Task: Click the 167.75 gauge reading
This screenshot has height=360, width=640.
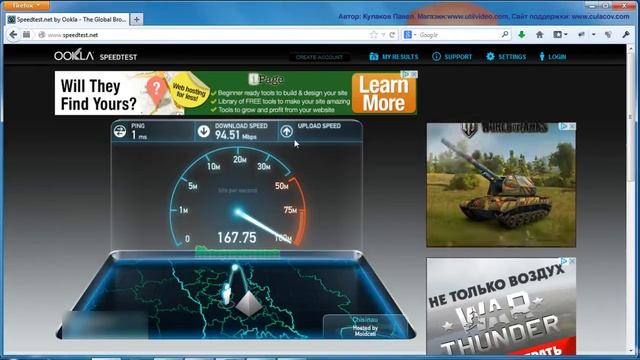Action: pyautogui.click(x=237, y=238)
